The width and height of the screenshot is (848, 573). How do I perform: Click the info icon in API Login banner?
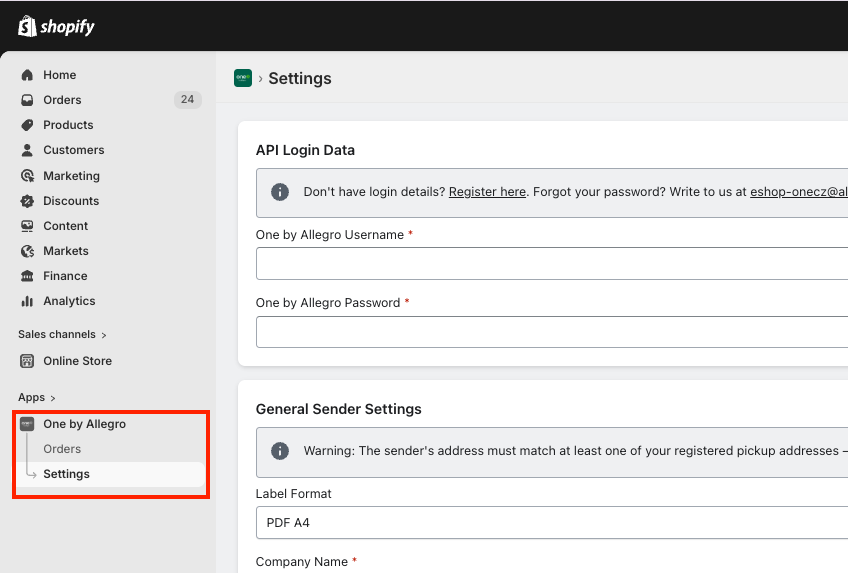[x=280, y=191]
